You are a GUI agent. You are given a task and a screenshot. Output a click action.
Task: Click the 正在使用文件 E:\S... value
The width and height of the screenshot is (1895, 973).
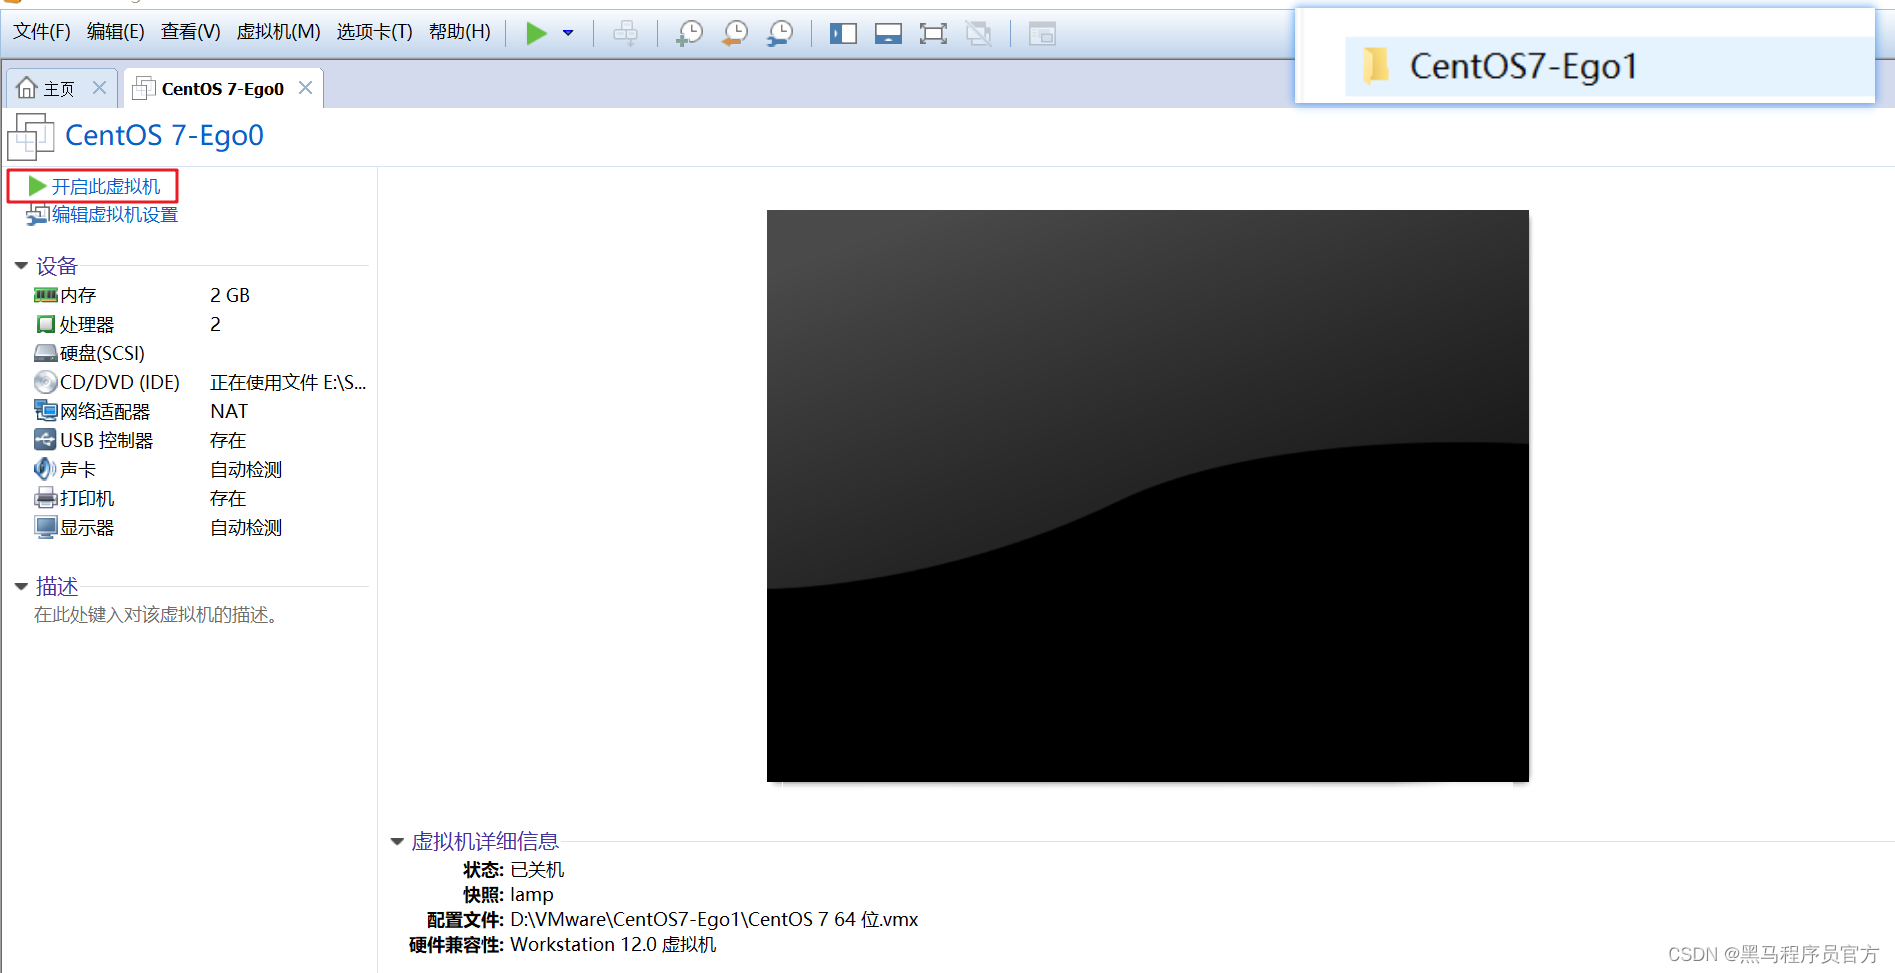click(288, 382)
